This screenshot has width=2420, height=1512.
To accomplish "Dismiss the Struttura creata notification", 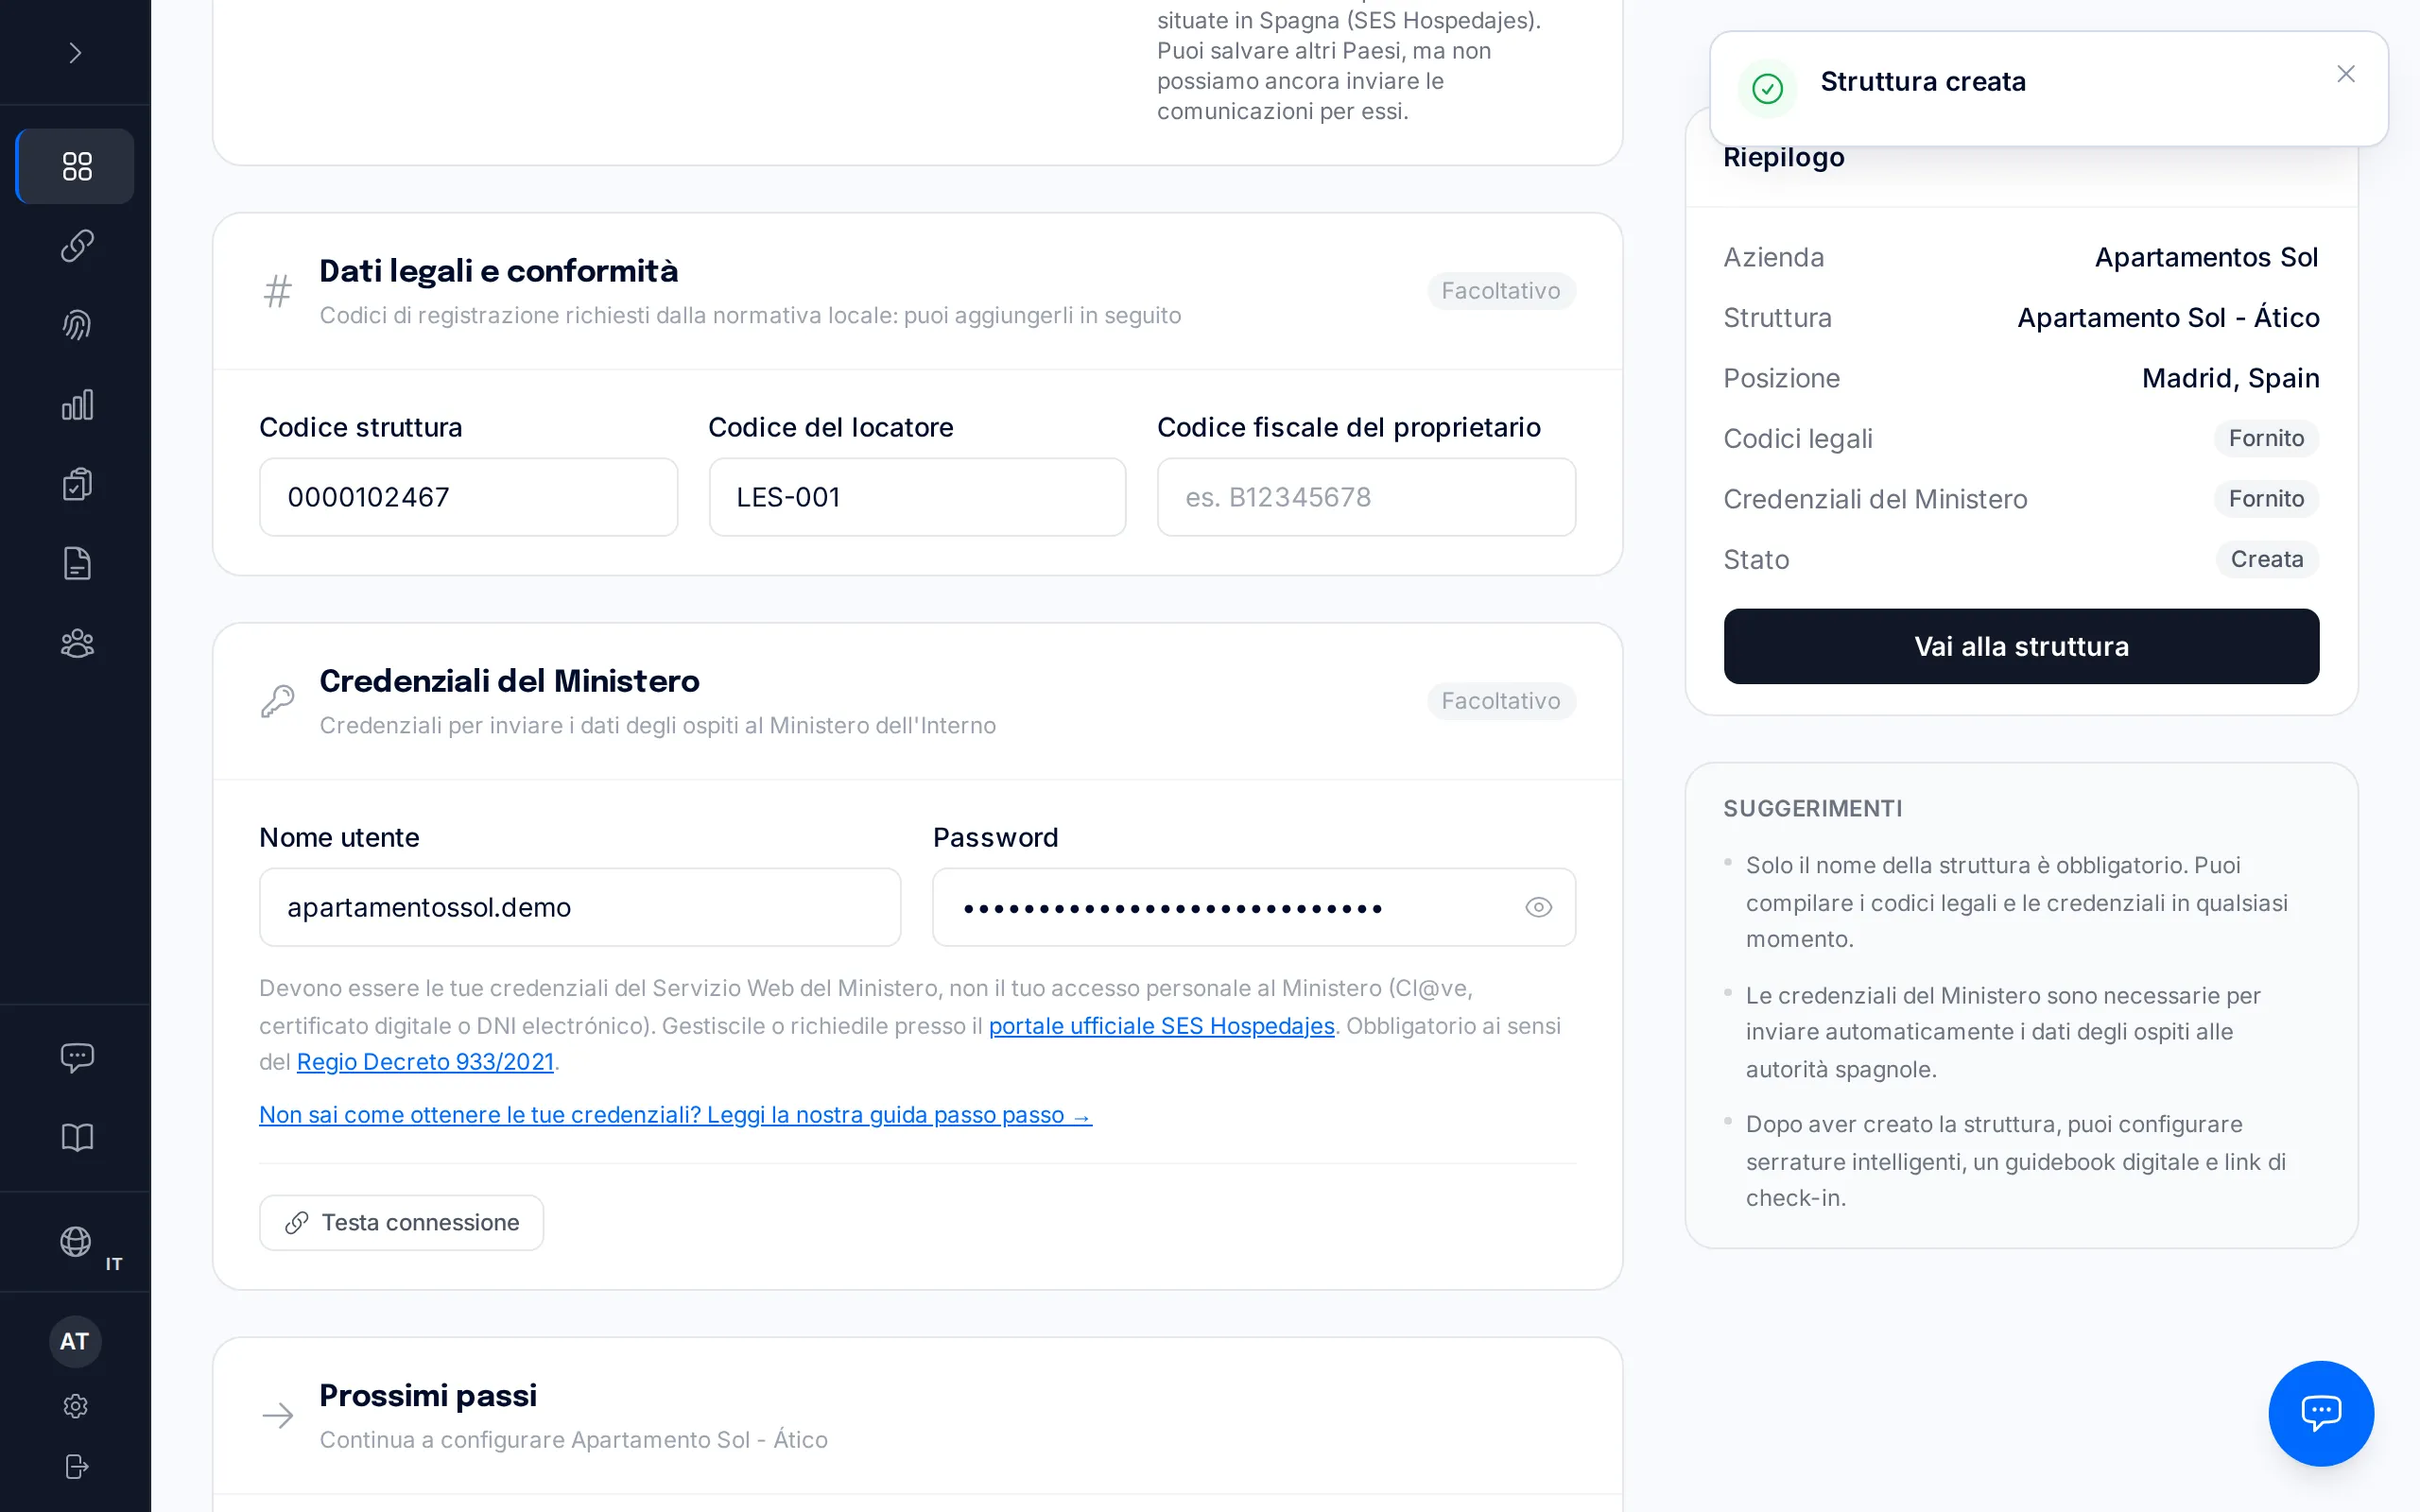I will 2346,74.
